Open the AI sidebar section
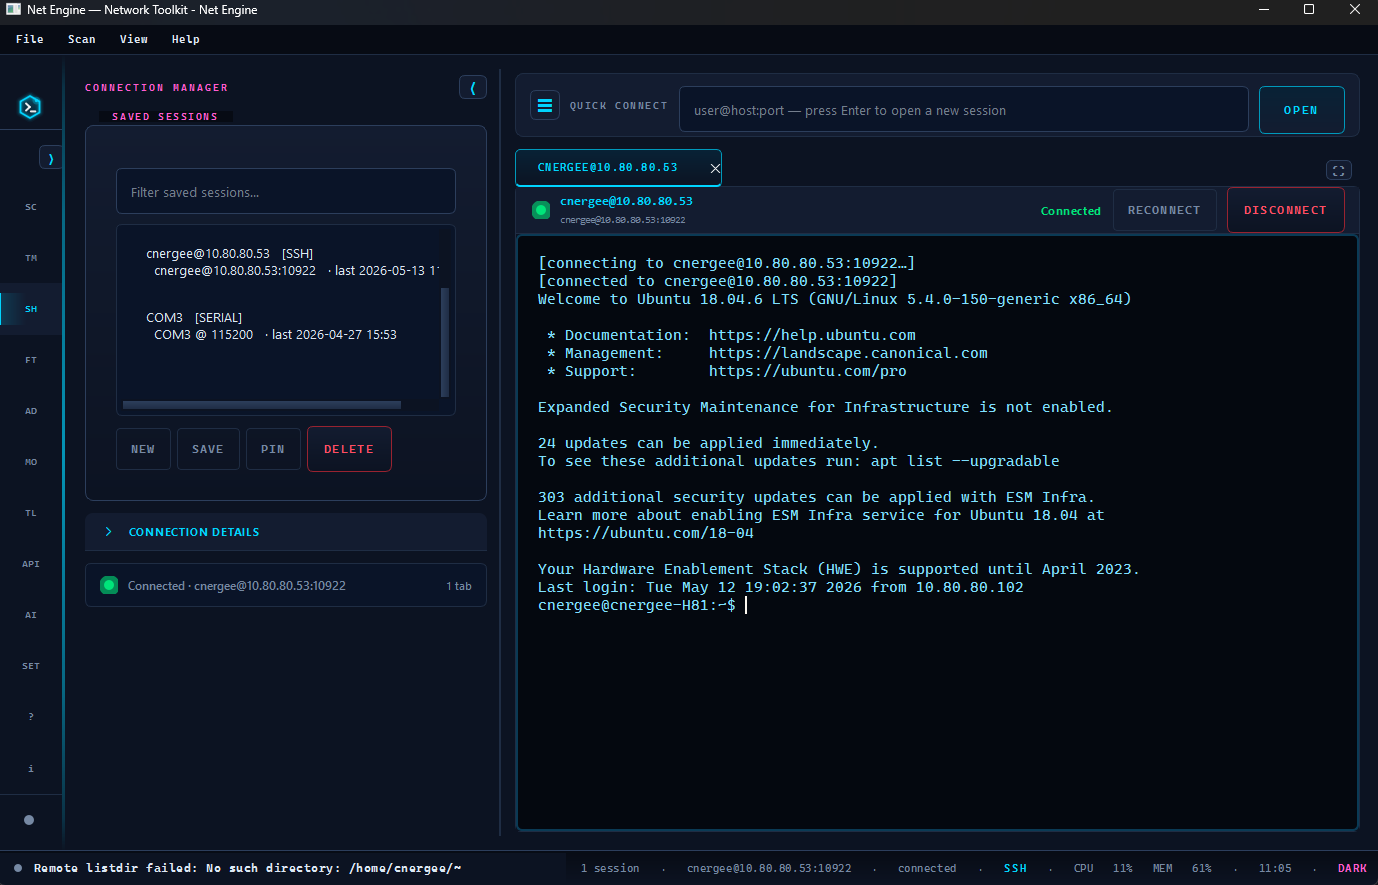This screenshot has width=1378, height=885. [31, 615]
